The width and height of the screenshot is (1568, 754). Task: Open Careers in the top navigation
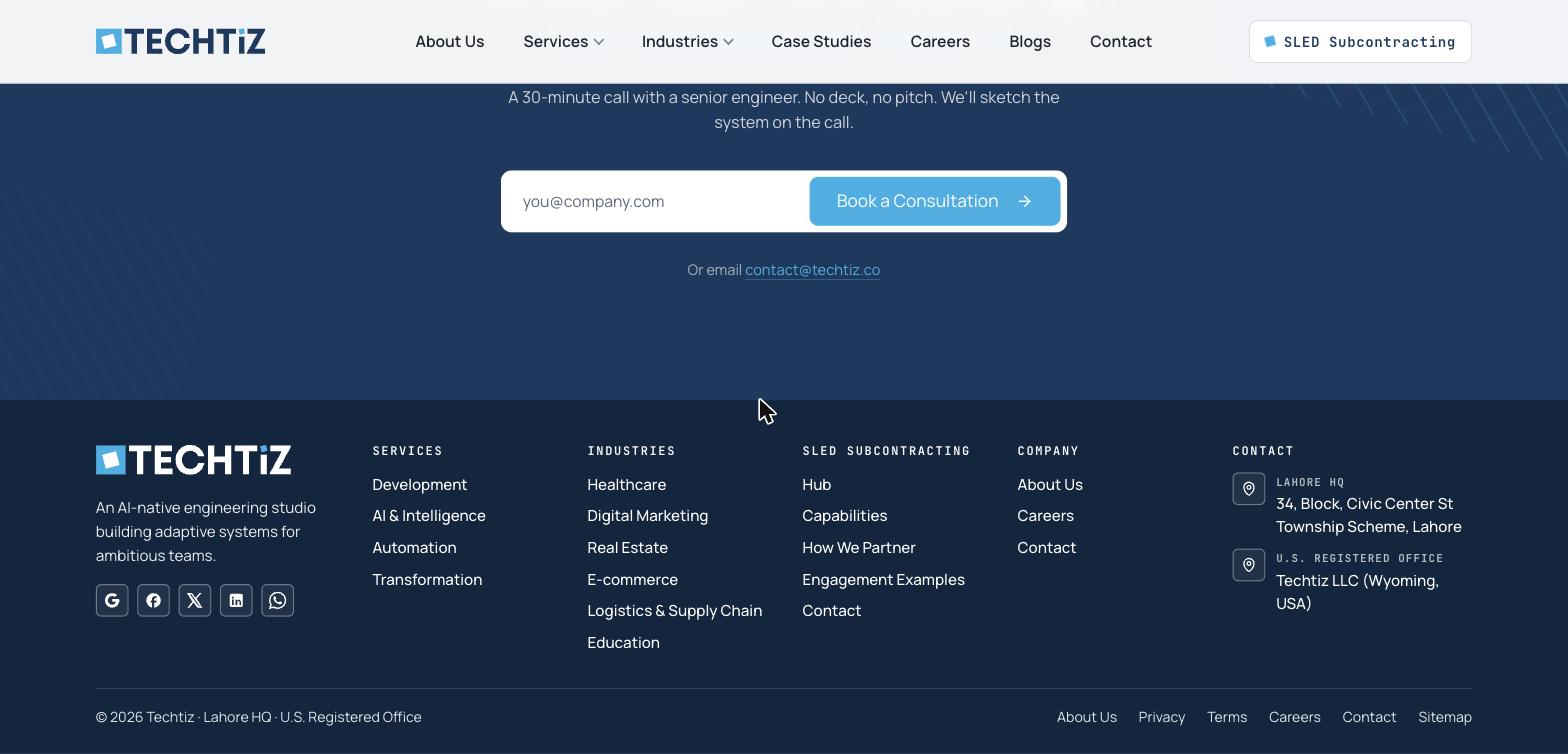pyautogui.click(x=940, y=41)
